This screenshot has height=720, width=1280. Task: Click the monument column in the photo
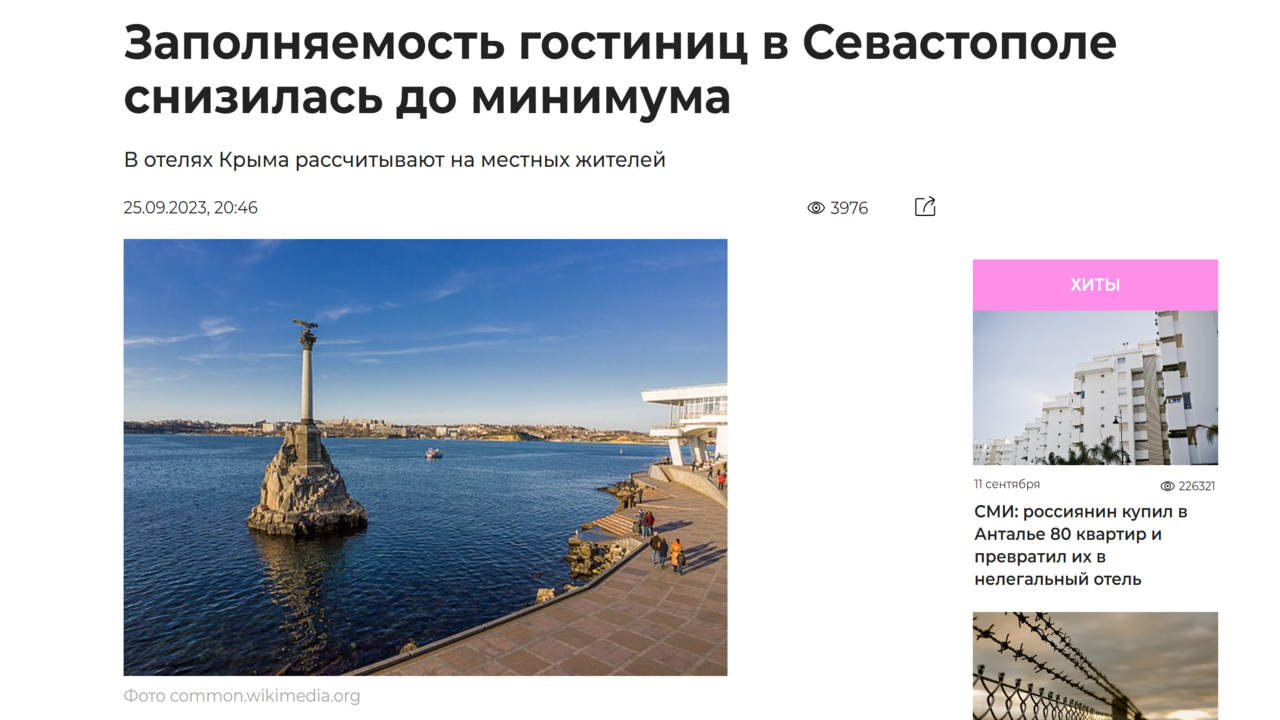(x=307, y=376)
